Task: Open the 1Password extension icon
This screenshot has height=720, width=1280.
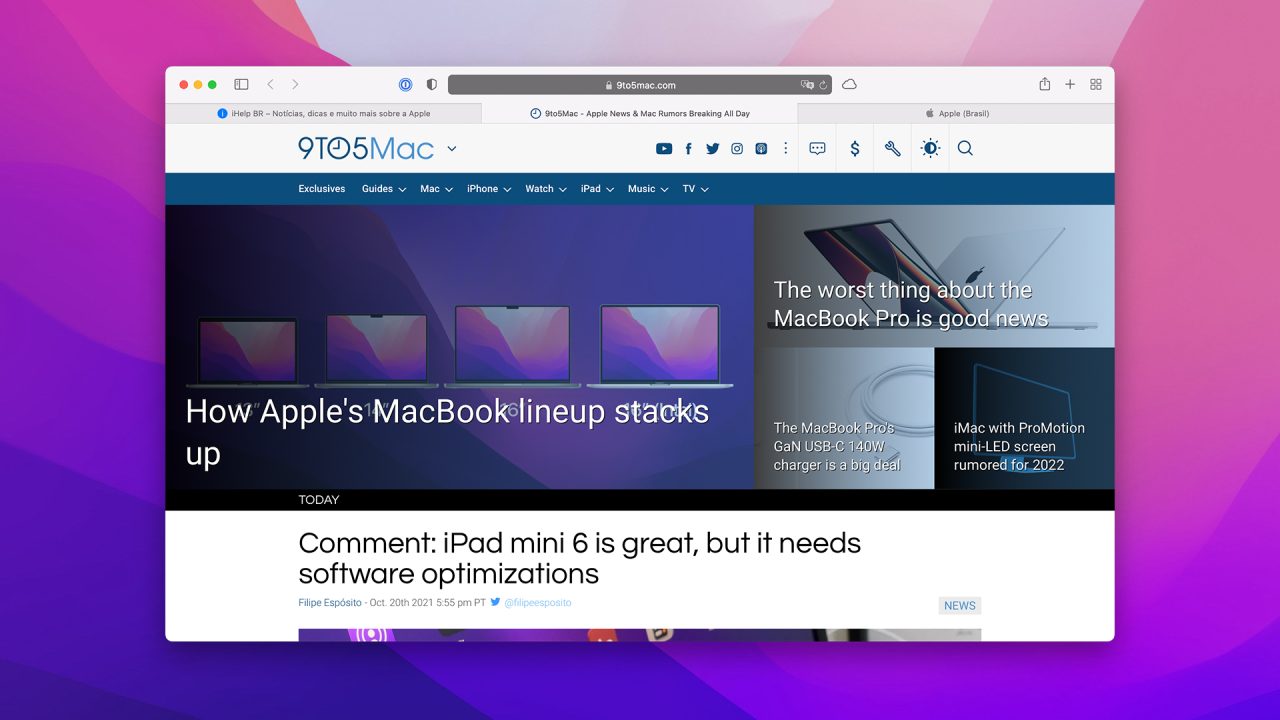Action: 406,85
